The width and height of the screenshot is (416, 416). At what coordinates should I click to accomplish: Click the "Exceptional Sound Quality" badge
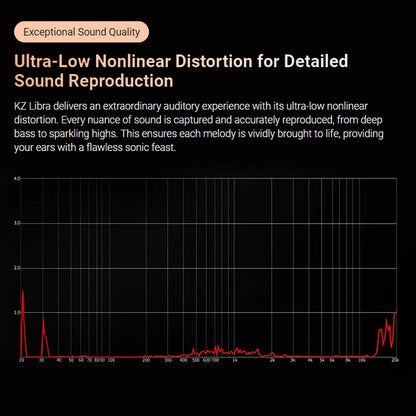(x=81, y=32)
